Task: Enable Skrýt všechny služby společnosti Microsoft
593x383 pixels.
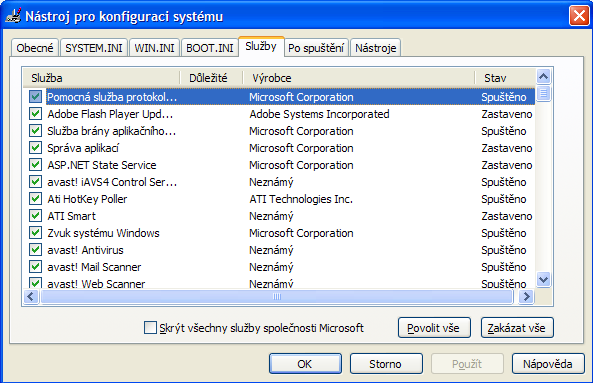Action: tap(150, 327)
